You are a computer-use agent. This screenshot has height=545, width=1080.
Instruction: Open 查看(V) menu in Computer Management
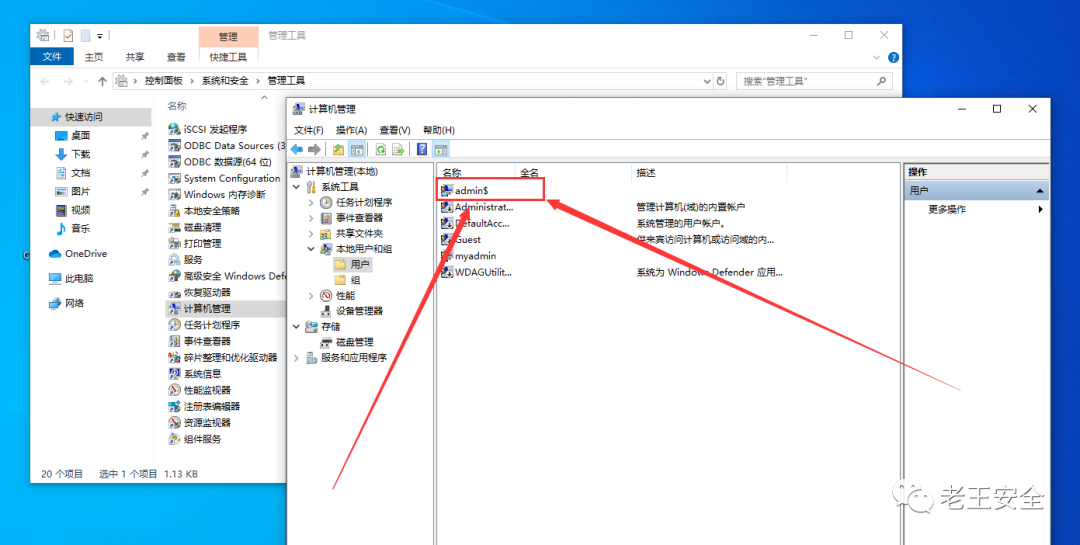click(x=395, y=130)
